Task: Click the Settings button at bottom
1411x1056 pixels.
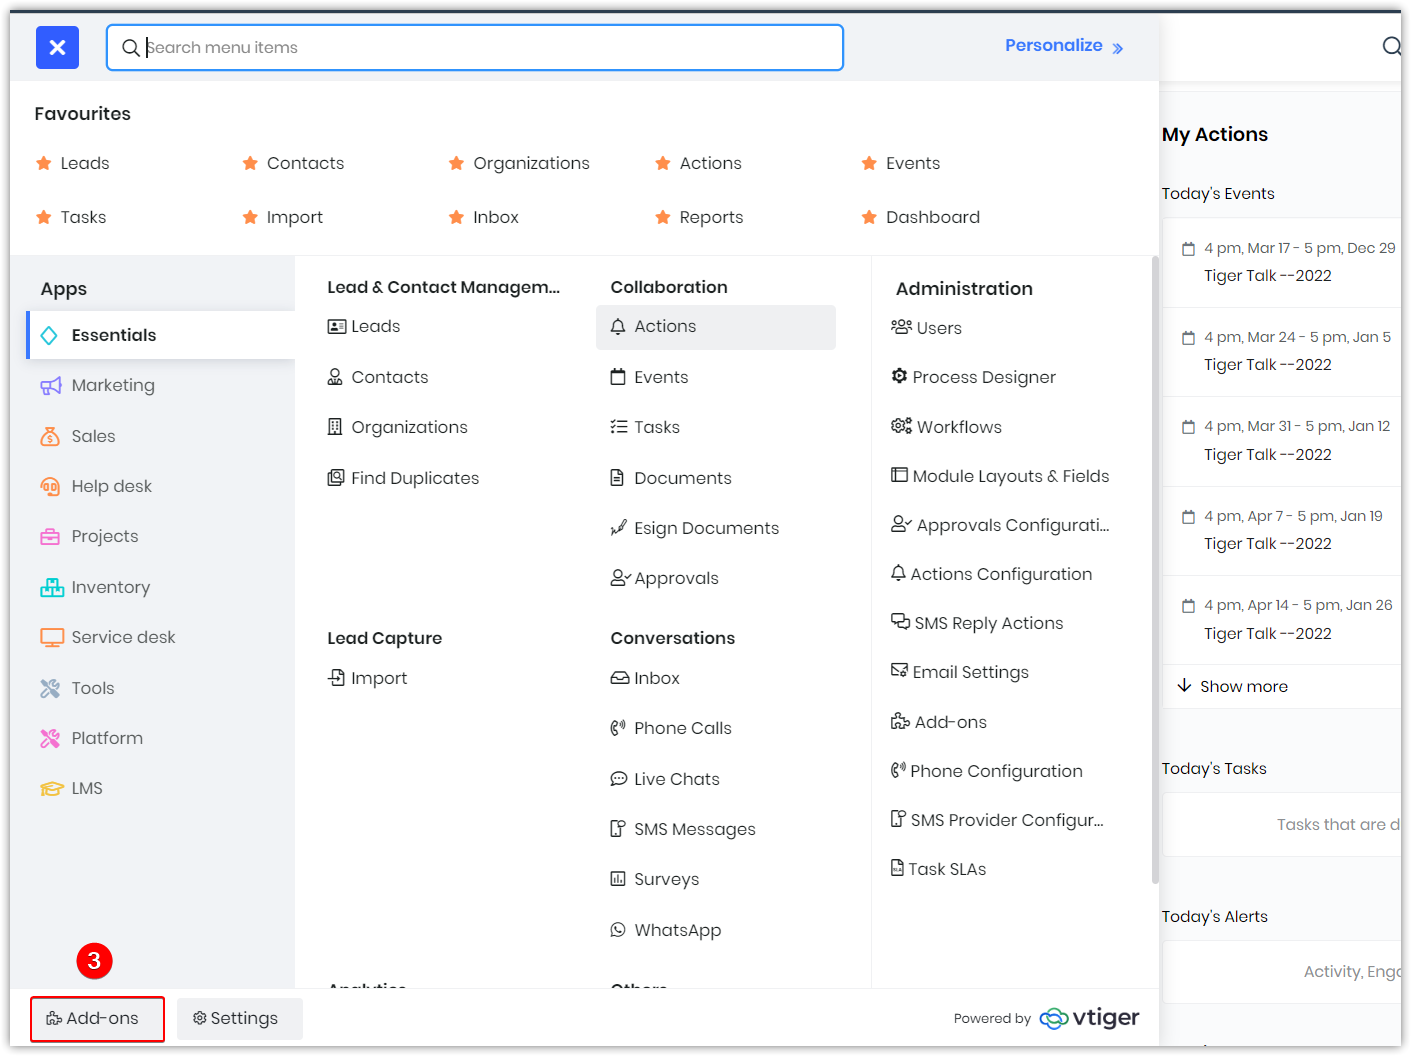Action: tap(240, 1019)
